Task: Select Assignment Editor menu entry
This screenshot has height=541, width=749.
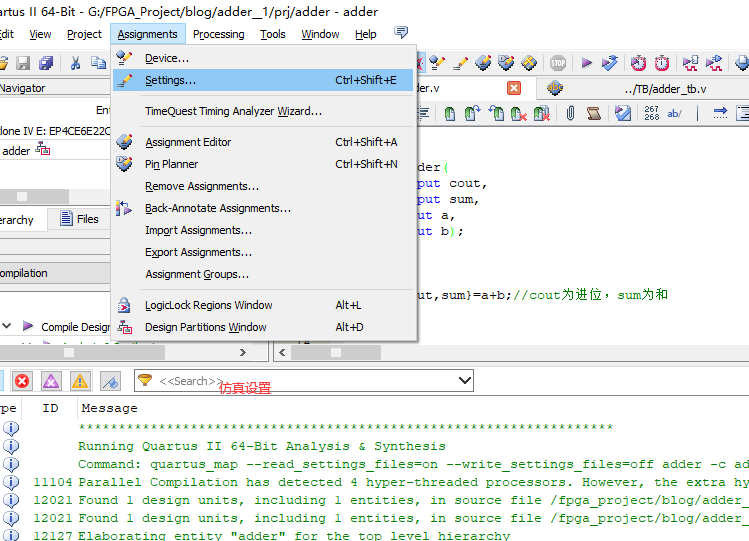Action: pos(263,142)
